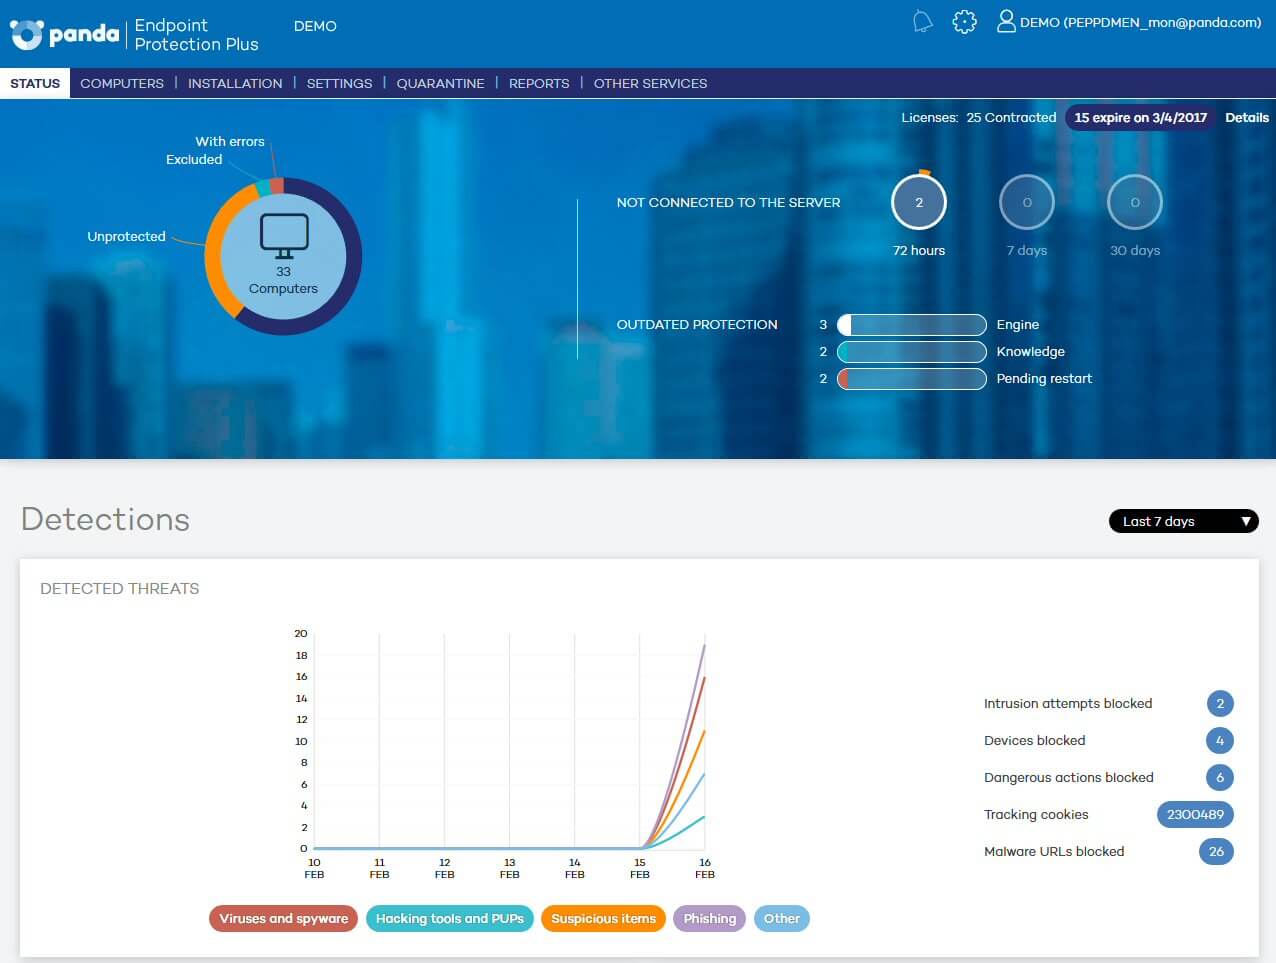Click the Malware URLs blocked count 26

coord(1216,851)
